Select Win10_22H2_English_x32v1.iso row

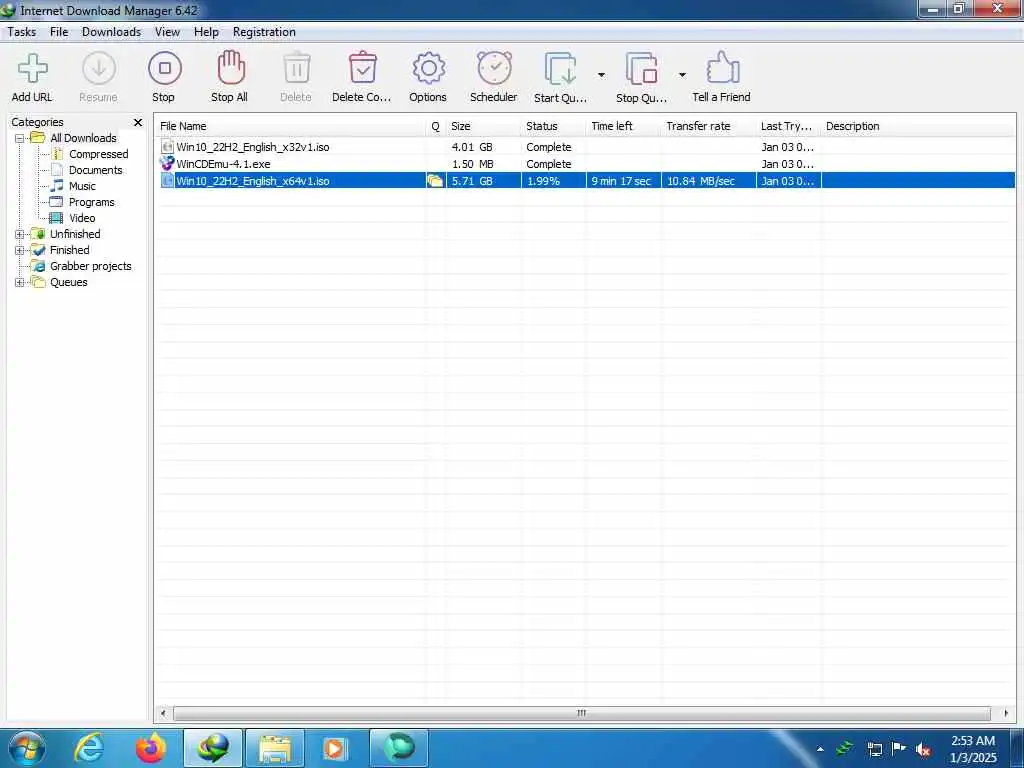pyautogui.click(x=586, y=147)
